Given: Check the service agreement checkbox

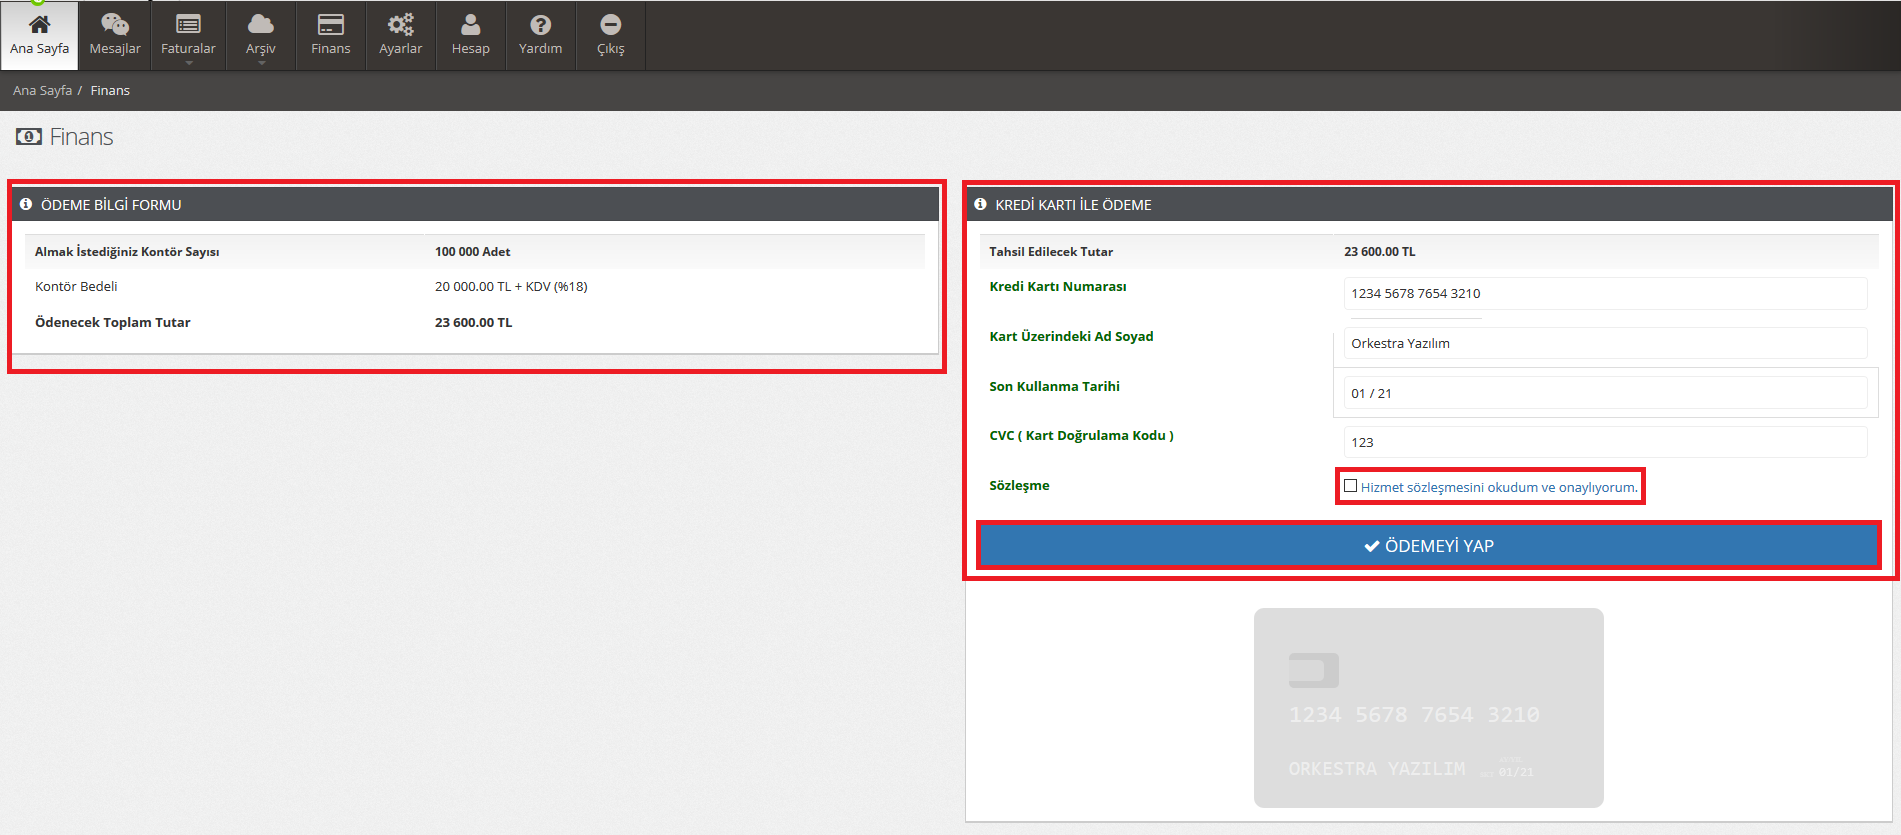Looking at the screenshot, I should tap(1351, 486).
